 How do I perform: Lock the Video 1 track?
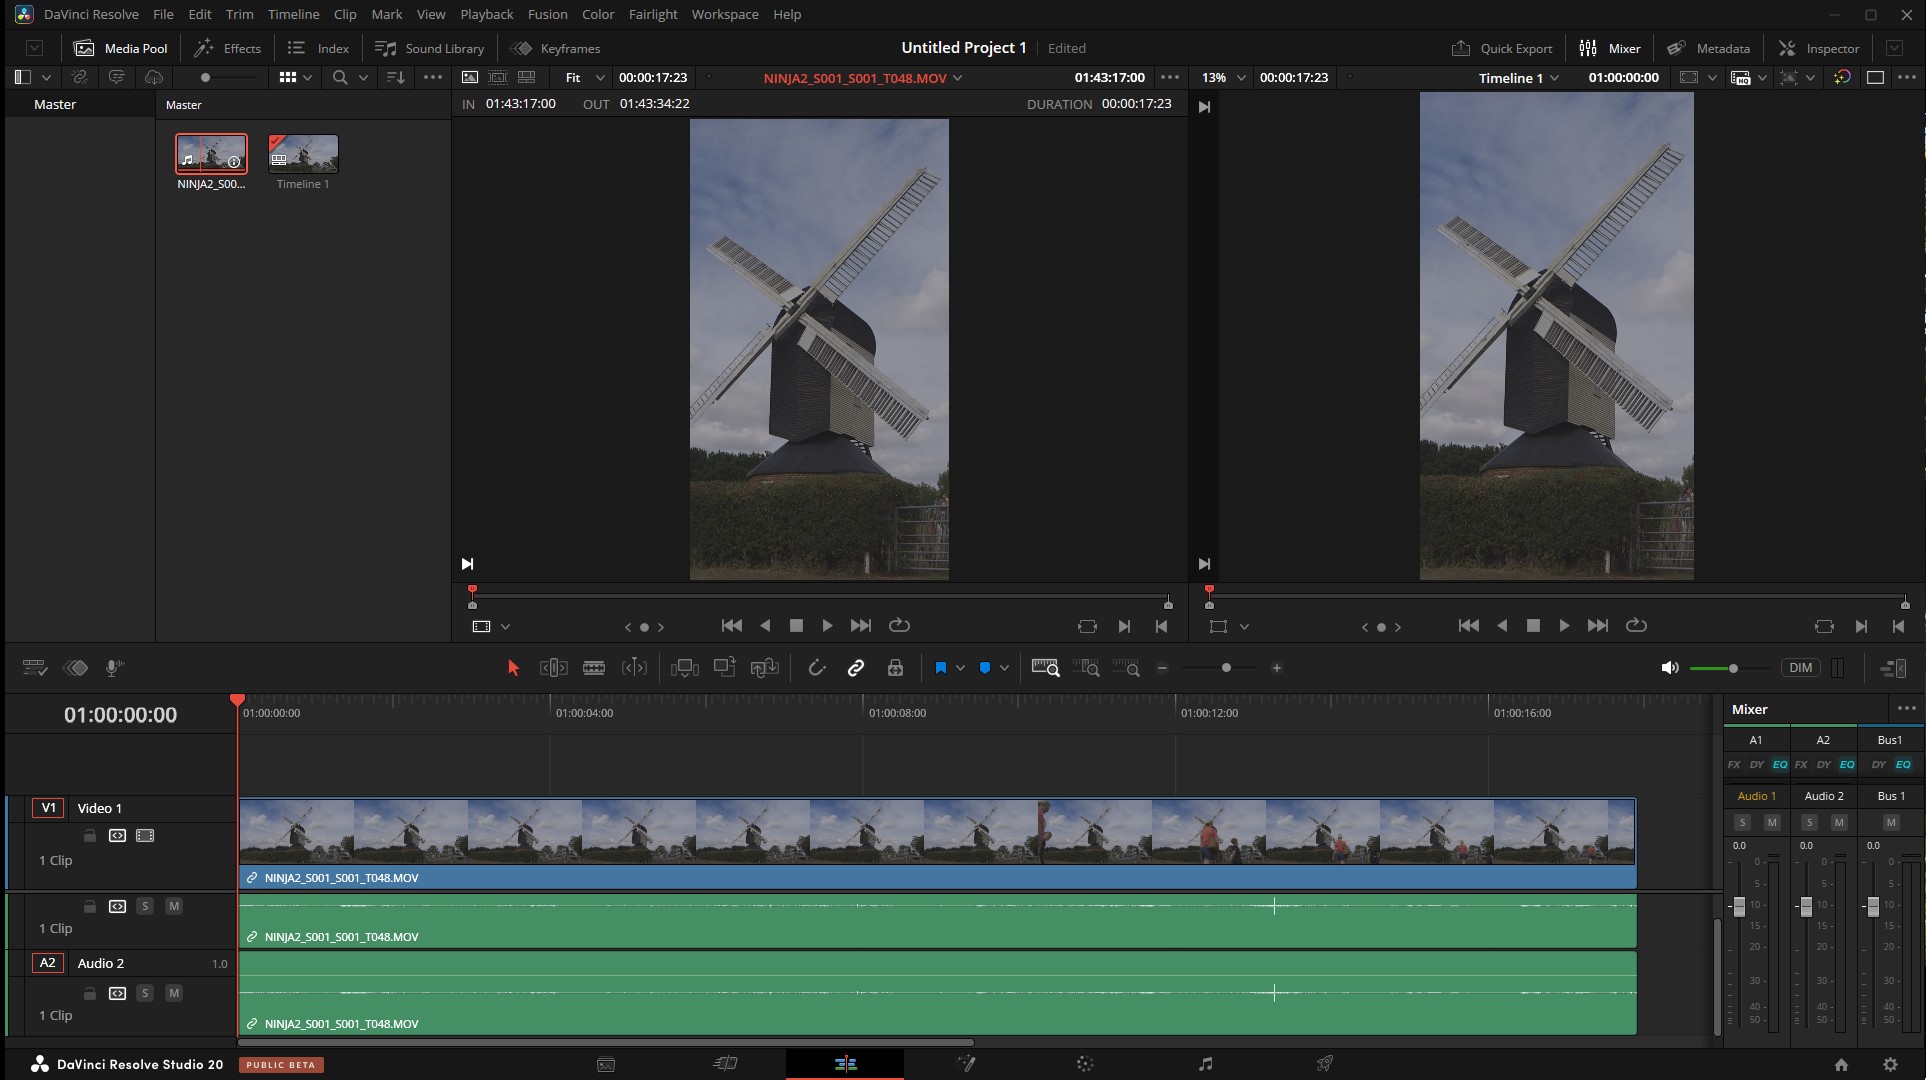point(89,836)
